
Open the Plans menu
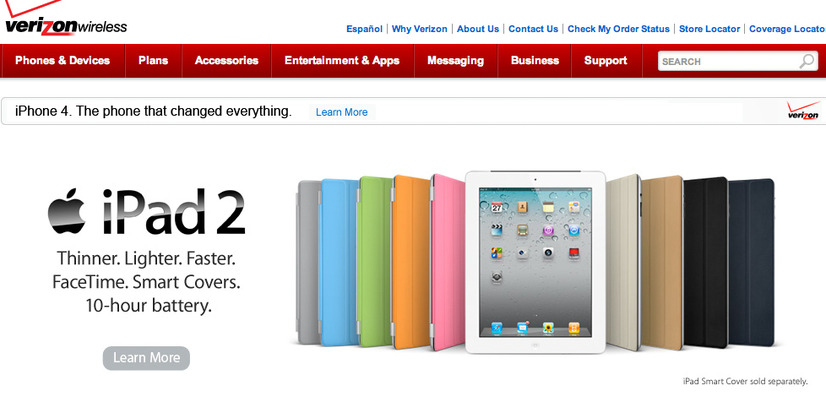153,61
